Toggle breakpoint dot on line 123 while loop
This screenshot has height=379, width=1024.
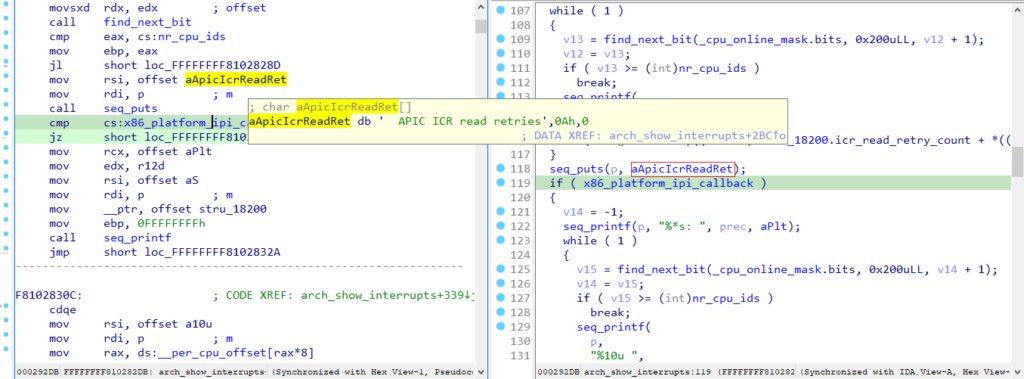coord(501,240)
